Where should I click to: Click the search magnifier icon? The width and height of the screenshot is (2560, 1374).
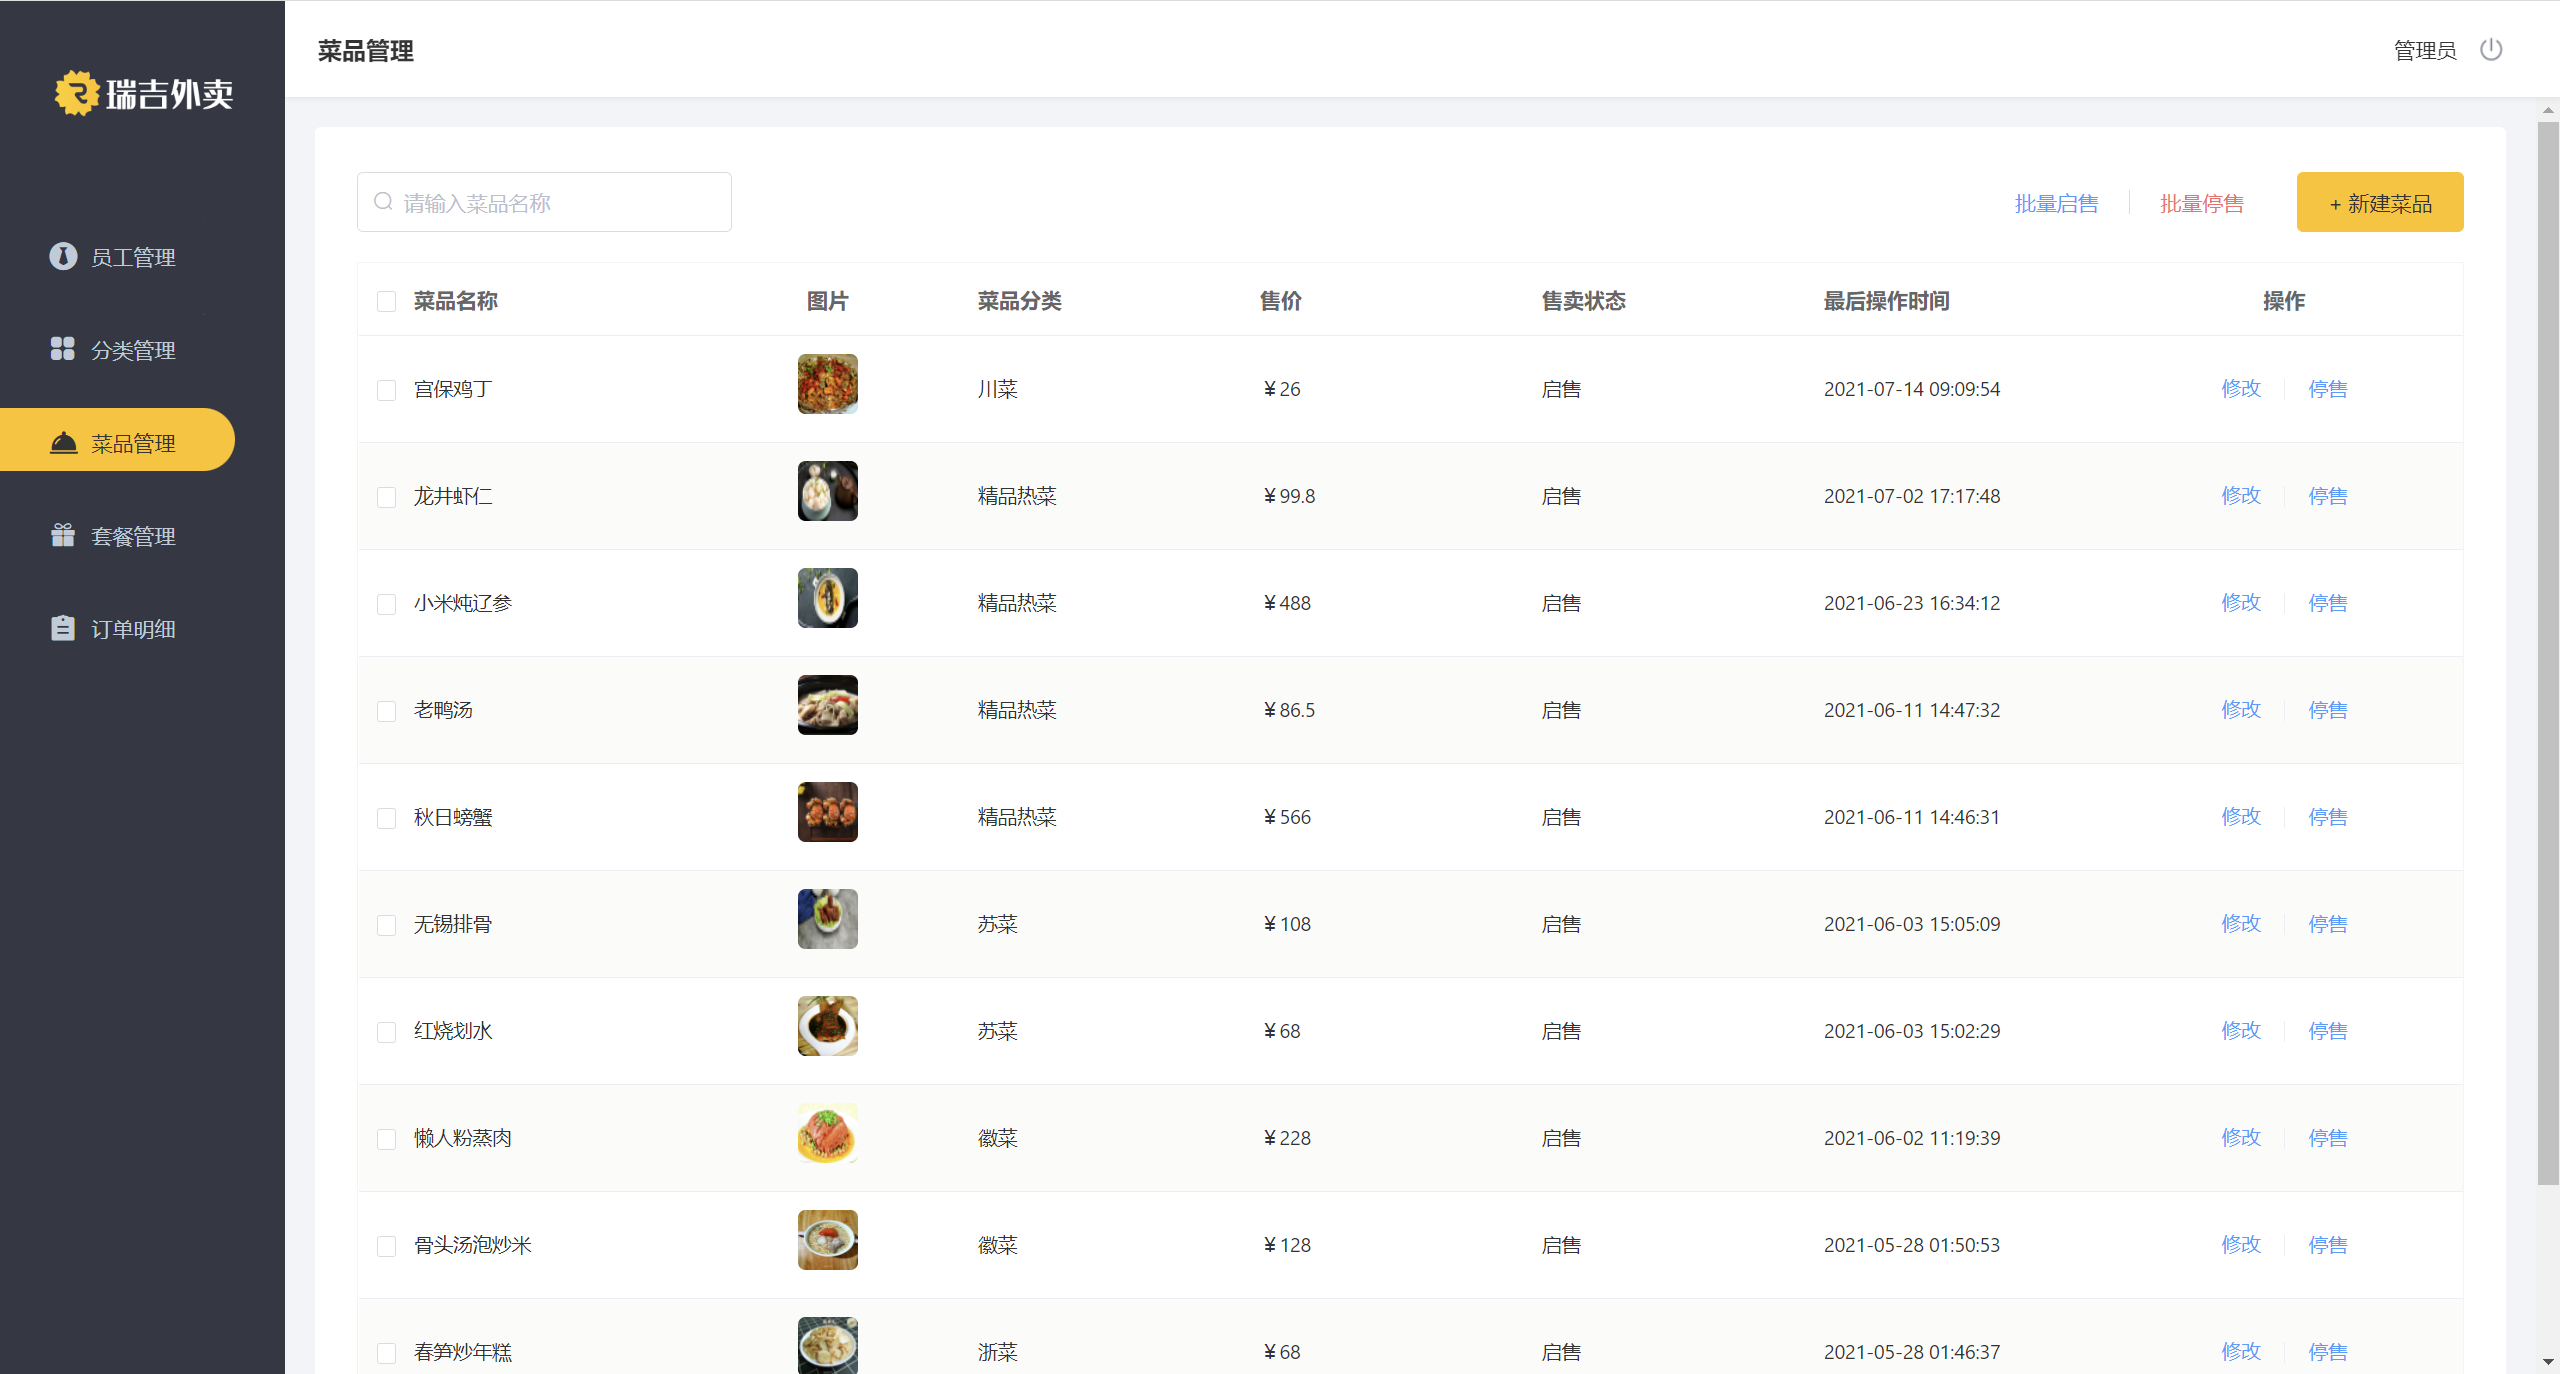(x=383, y=202)
